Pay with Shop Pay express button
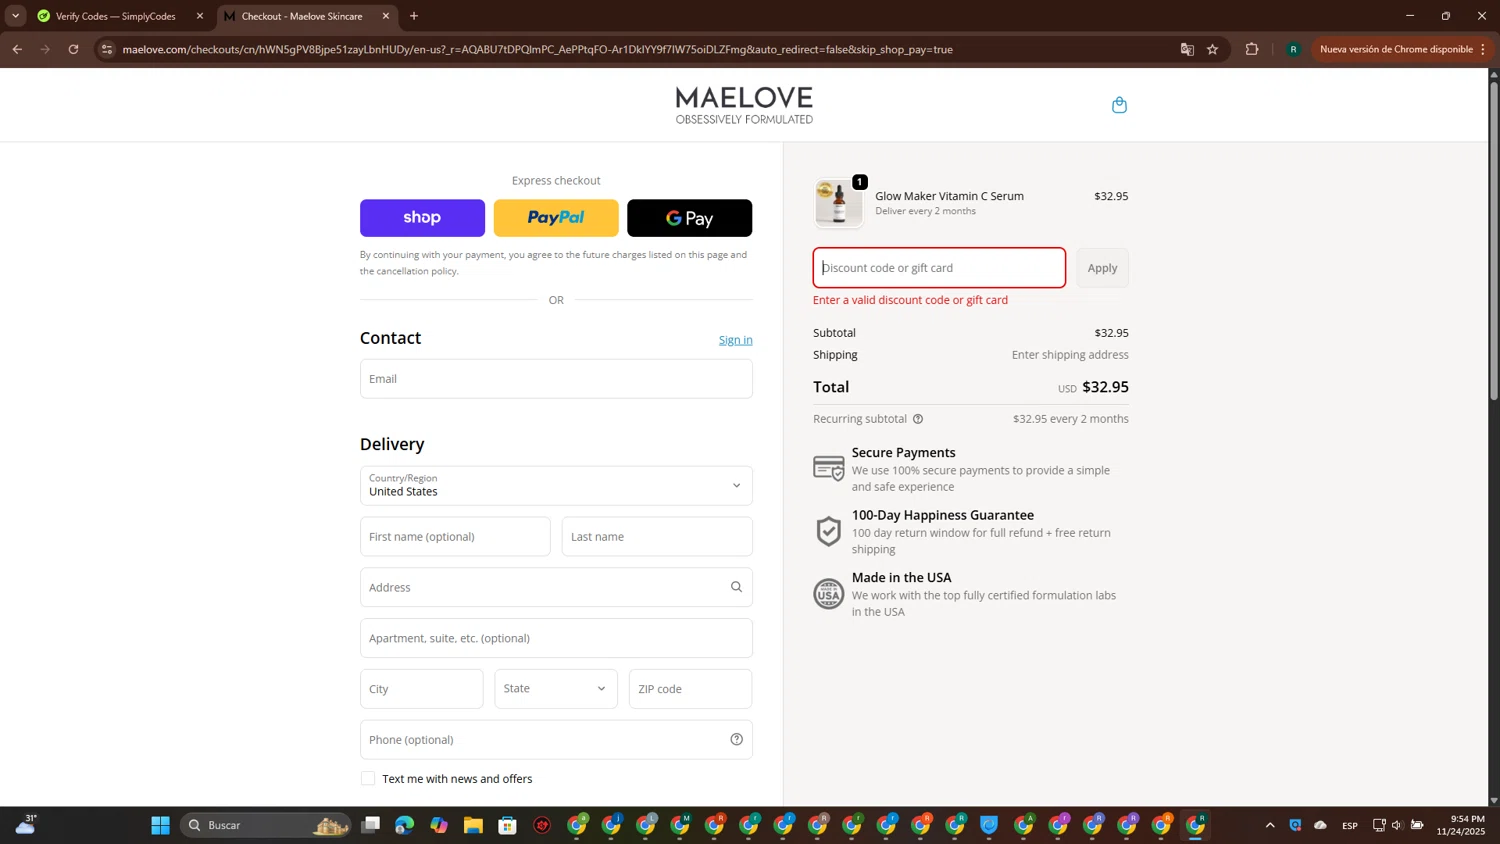 (x=422, y=218)
